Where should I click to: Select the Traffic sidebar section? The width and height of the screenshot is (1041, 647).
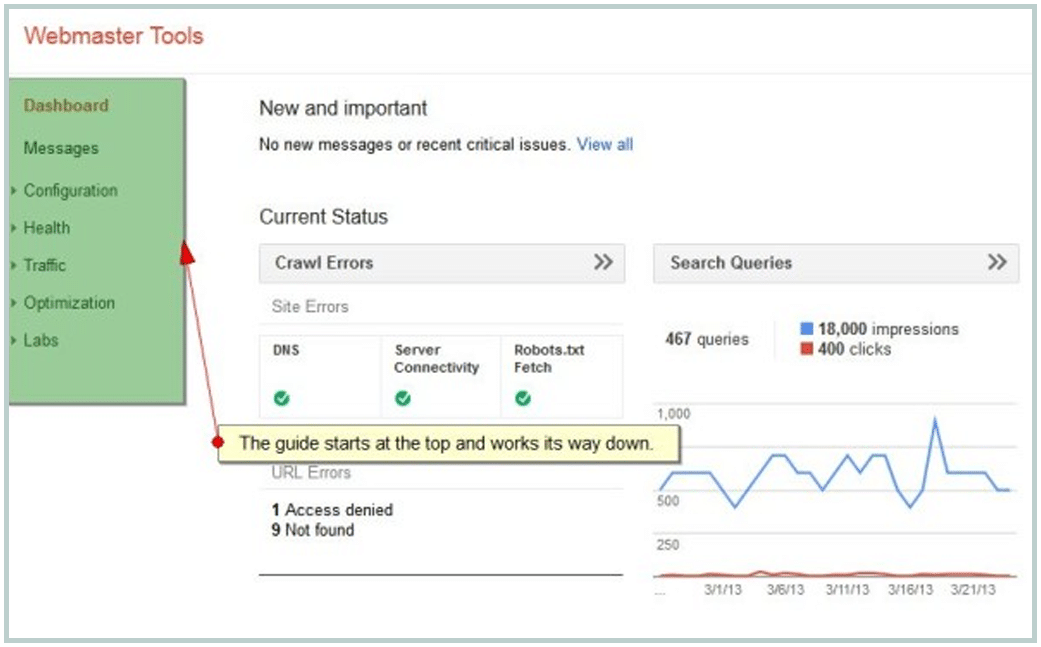coord(44,265)
